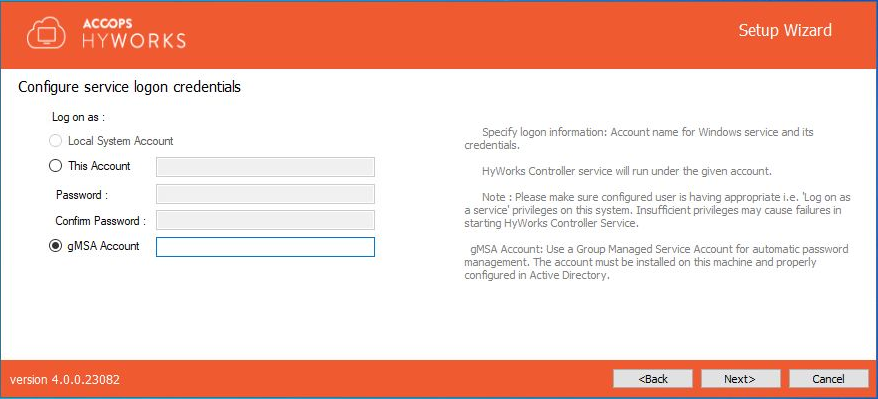Choose the This Account radio option
This screenshot has width=878, height=399.
pos(55,166)
